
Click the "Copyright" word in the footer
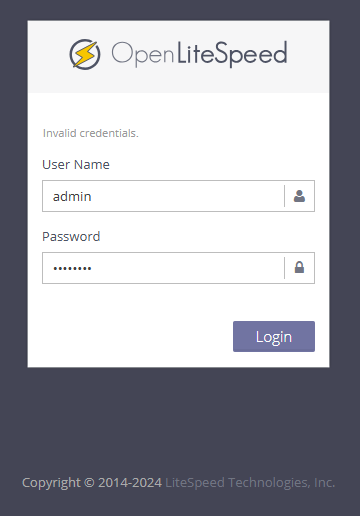click(x=51, y=483)
